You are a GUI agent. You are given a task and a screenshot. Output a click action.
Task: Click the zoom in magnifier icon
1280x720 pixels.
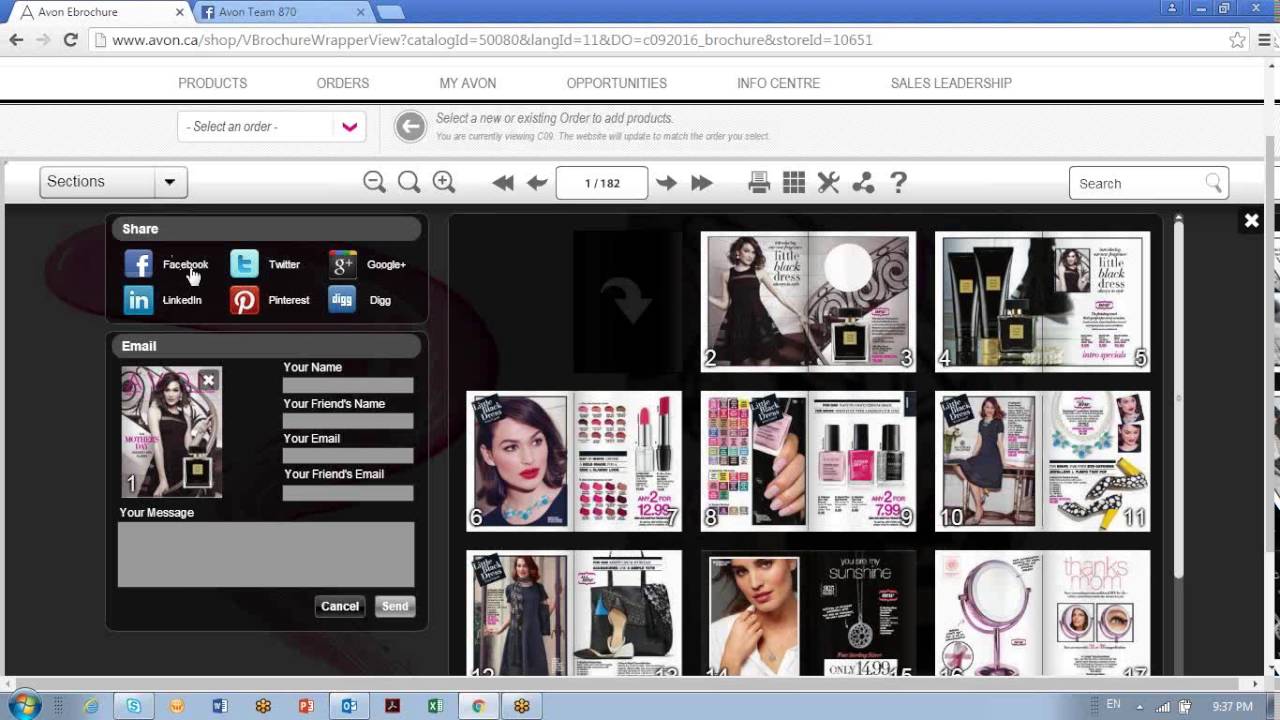tap(444, 182)
